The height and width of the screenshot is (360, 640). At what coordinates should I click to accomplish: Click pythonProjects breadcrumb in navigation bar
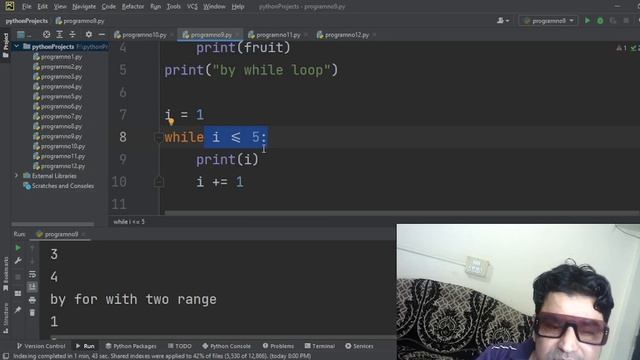pyautogui.click(x=27, y=21)
